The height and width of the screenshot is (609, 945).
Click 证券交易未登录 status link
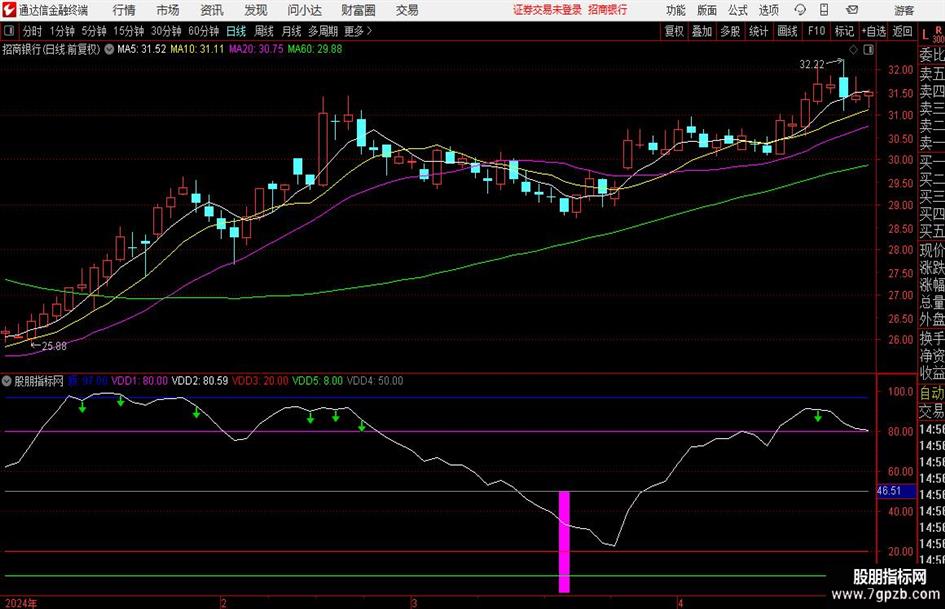tap(547, 10)
